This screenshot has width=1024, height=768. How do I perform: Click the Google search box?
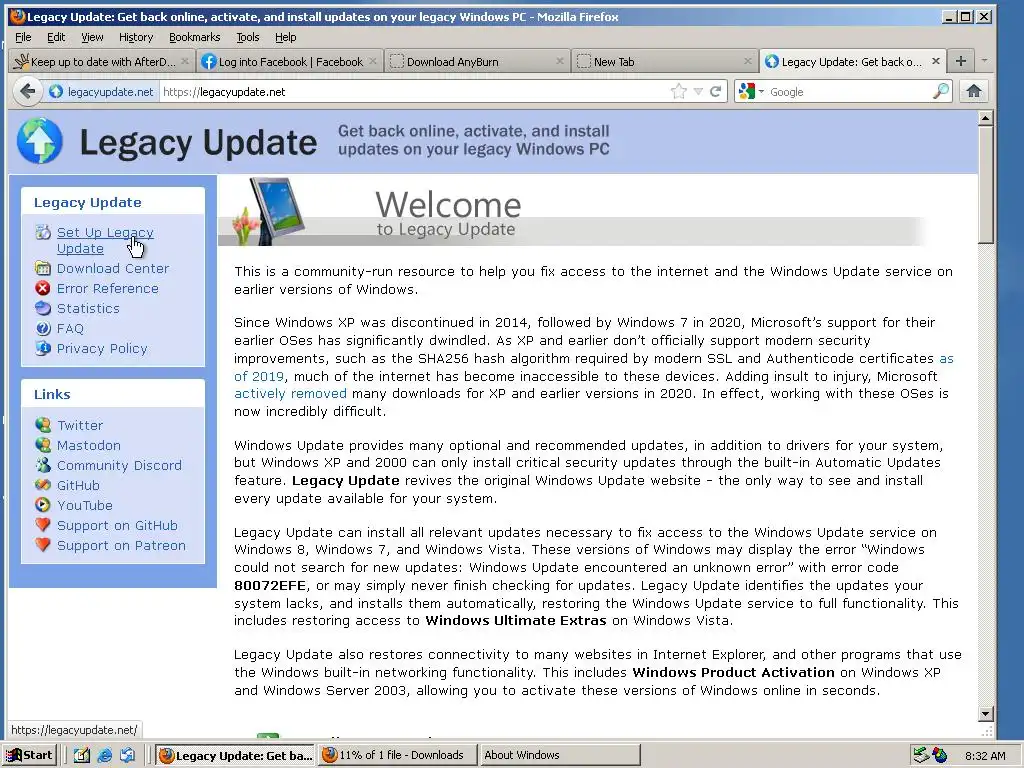pyautogui.click(x=848, y=91)
